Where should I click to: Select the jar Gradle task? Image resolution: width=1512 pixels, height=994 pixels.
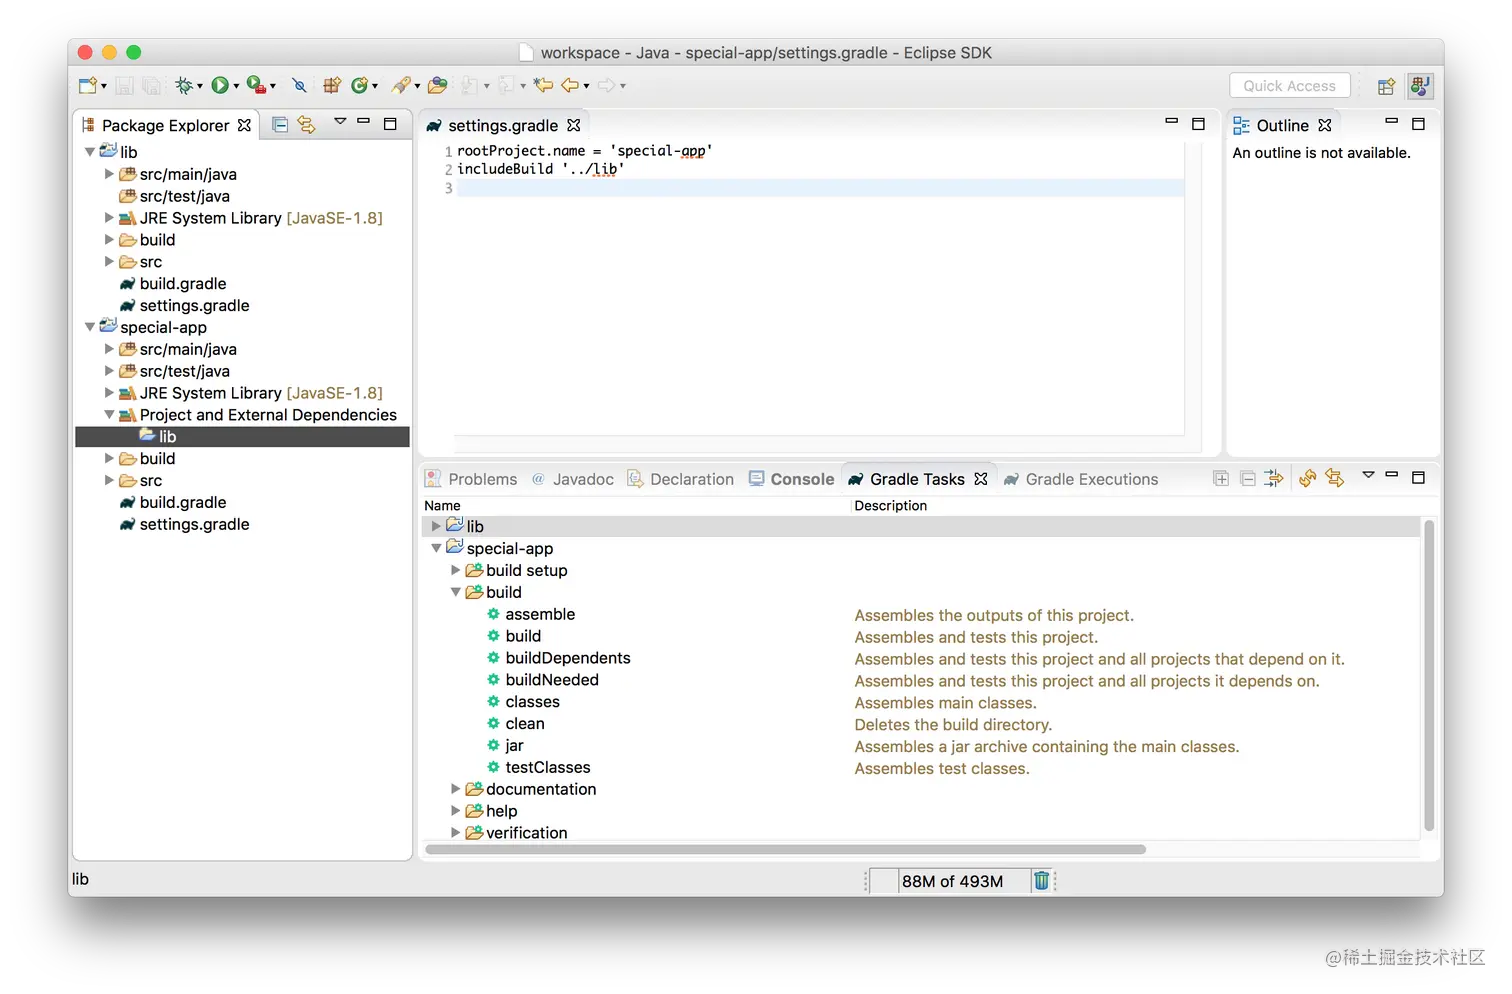(514, 746)
